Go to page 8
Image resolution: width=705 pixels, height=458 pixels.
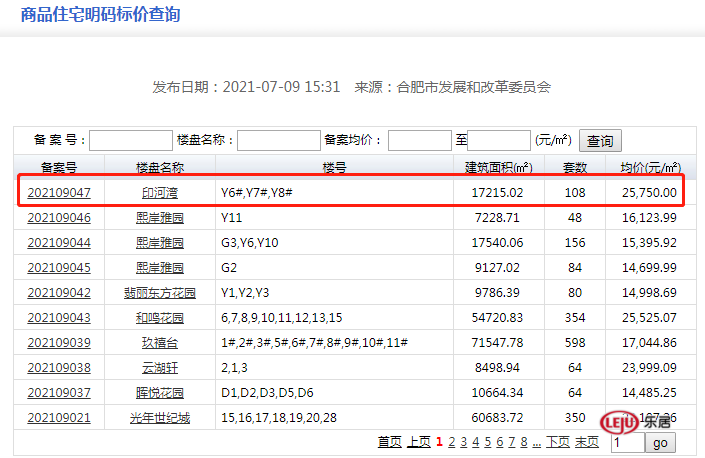[524, 442]
